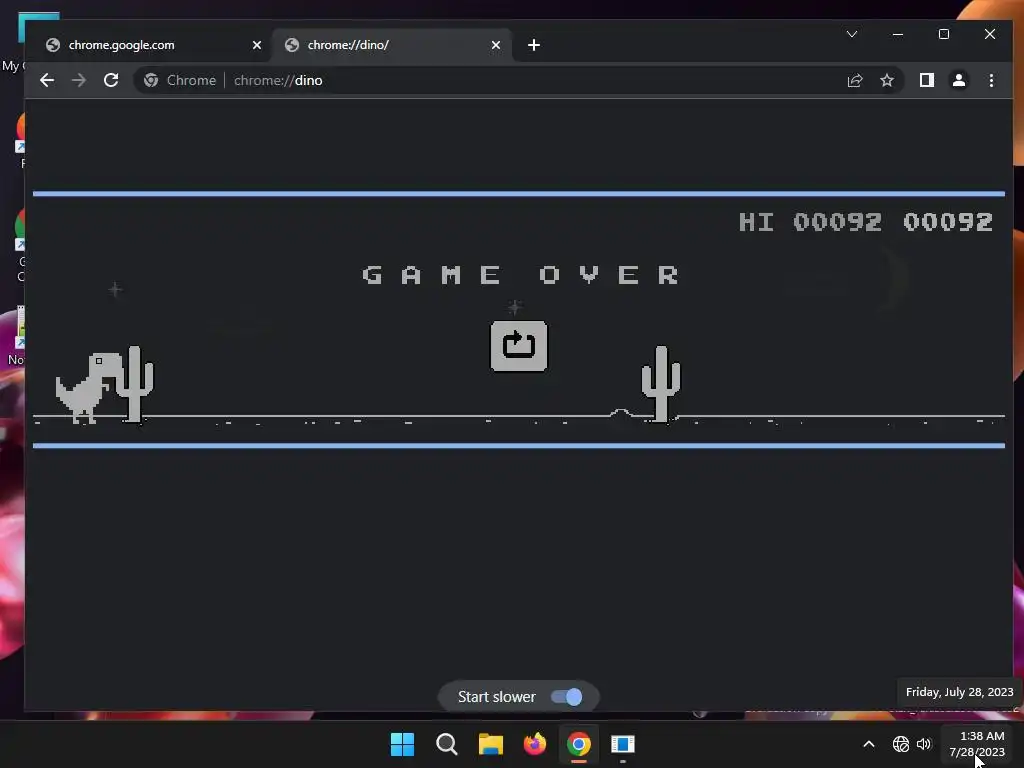The width and height of the screenshot is (1024, 768).
Task: Click the current score 00092
Action: click(x=948, y=222)
